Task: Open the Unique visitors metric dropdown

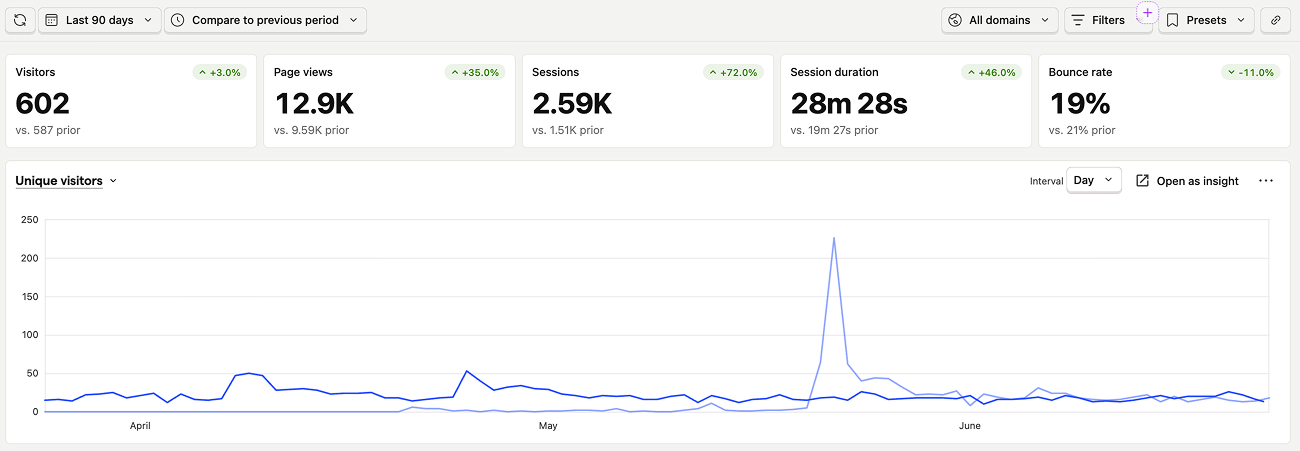Action: click(66, 181)
